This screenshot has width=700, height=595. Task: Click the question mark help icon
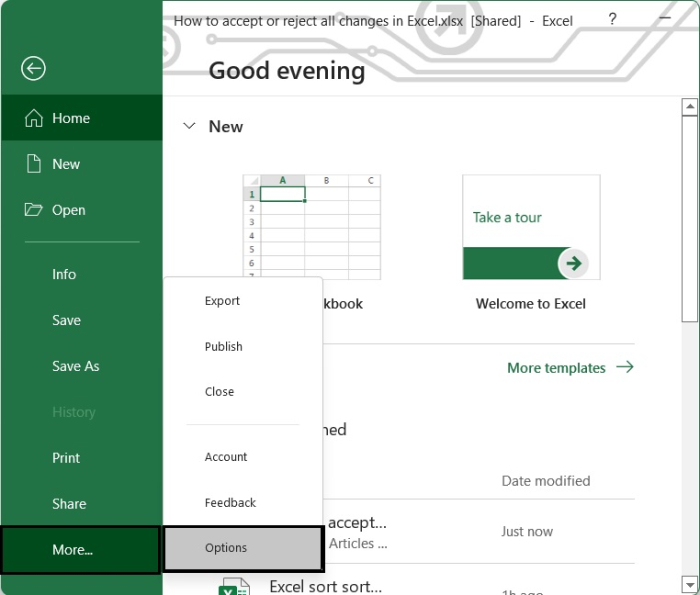pos(612,19)
